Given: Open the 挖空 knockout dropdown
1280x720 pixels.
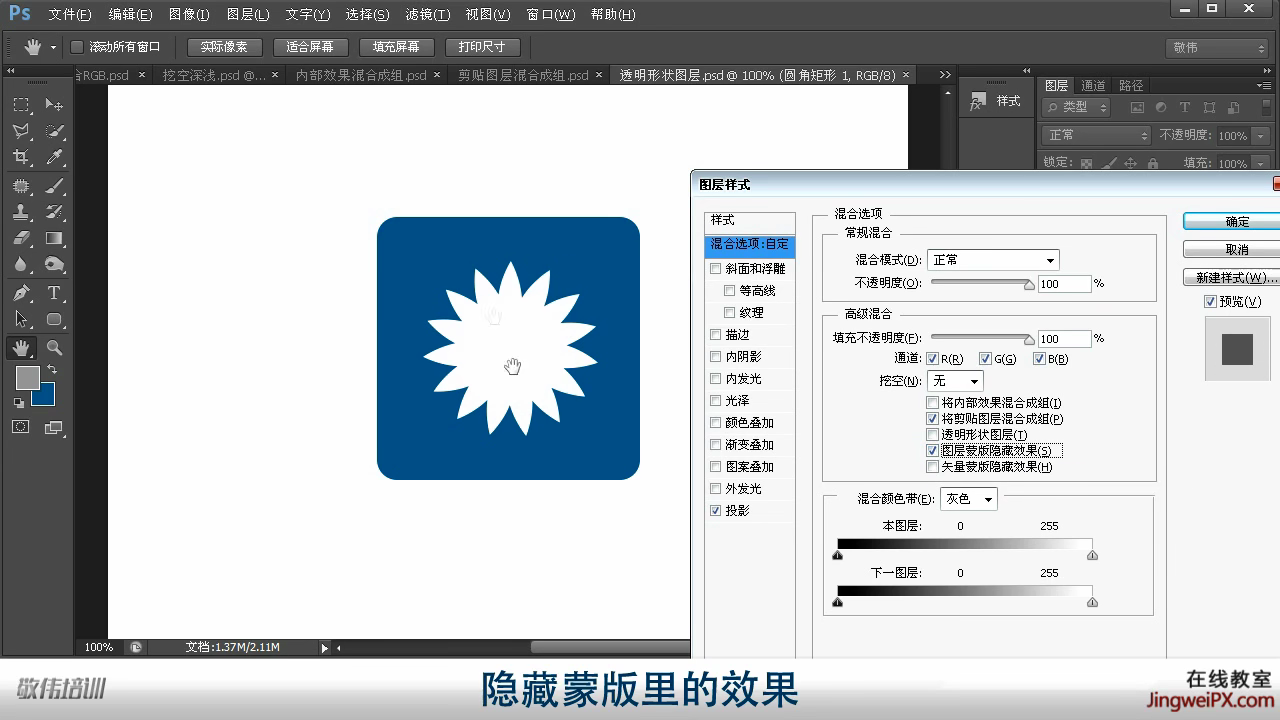Looking at the screenshot, I should (955, 381).
